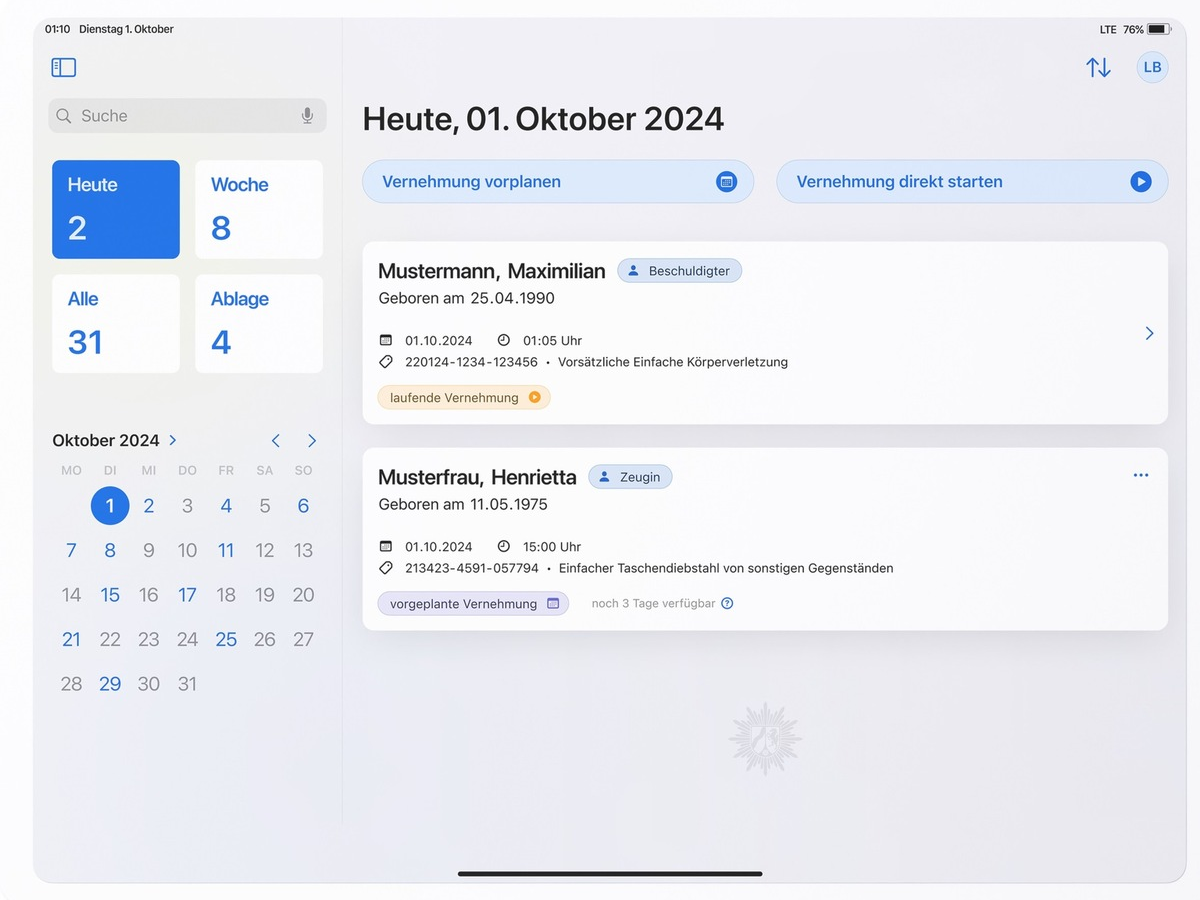Toggle the sidebar panel icon
This screenshot has width=1200, height=900.
(64, 67)
